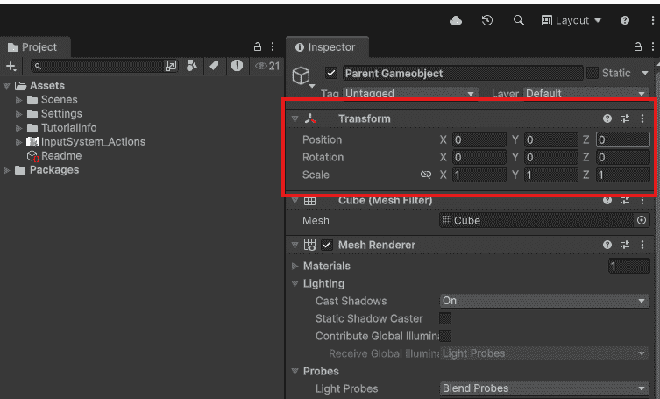Collapse the Transform component foldout
The width and height of the screenshot is (660, 399).
pyautogui.click(x=295, y=119)
